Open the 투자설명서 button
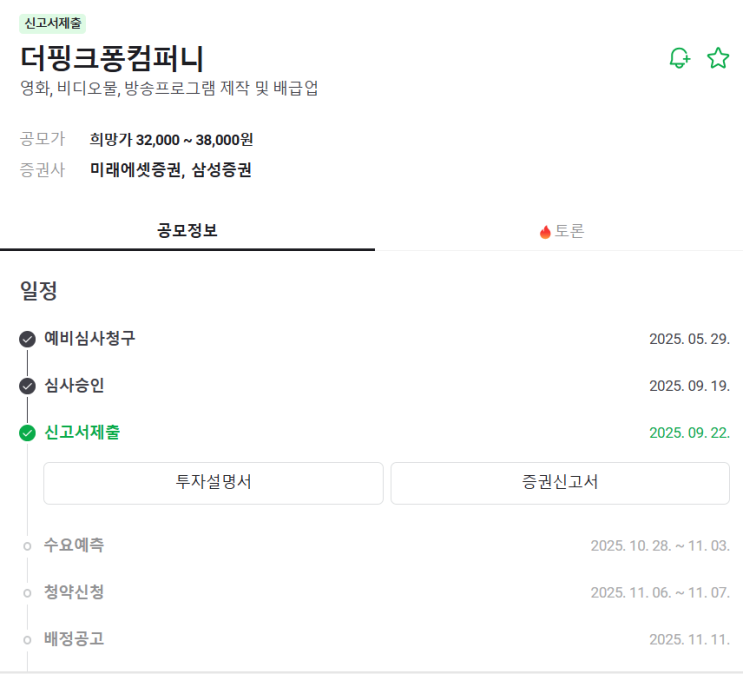This screenshot has width=743, height=674. click(x=213, y=483)
